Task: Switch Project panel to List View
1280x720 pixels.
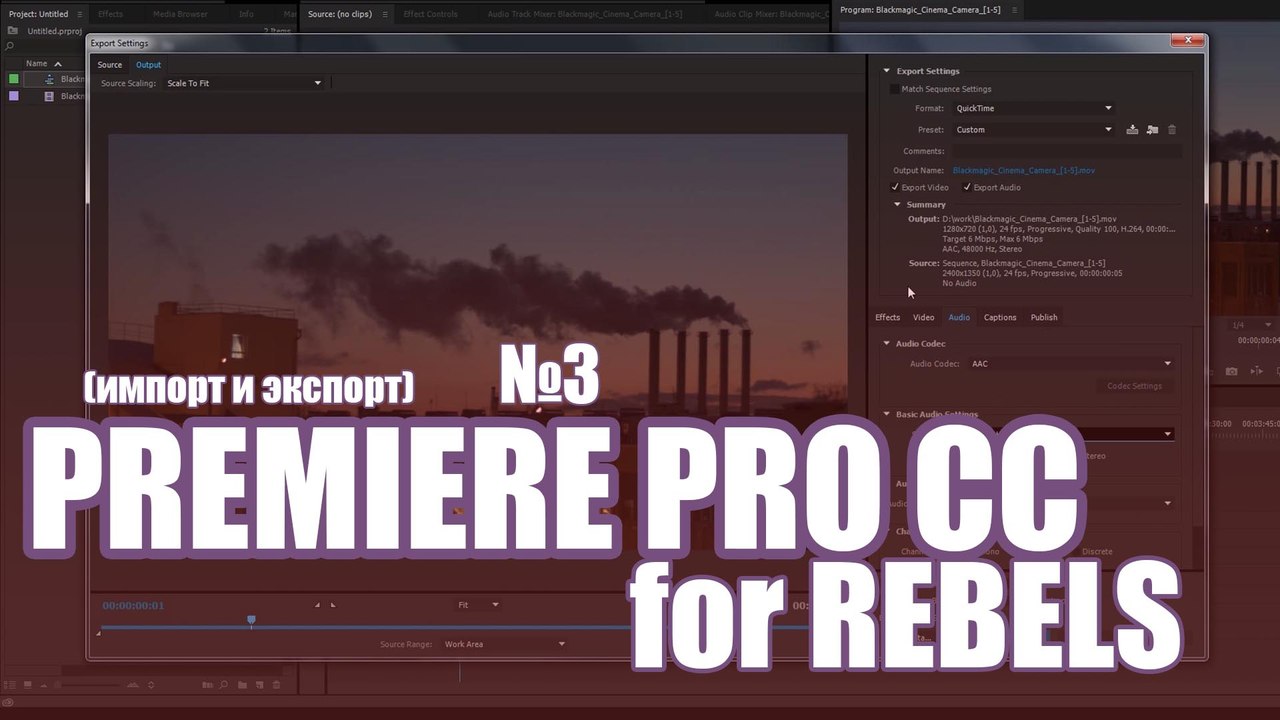Action: click(x=10, y=685)
